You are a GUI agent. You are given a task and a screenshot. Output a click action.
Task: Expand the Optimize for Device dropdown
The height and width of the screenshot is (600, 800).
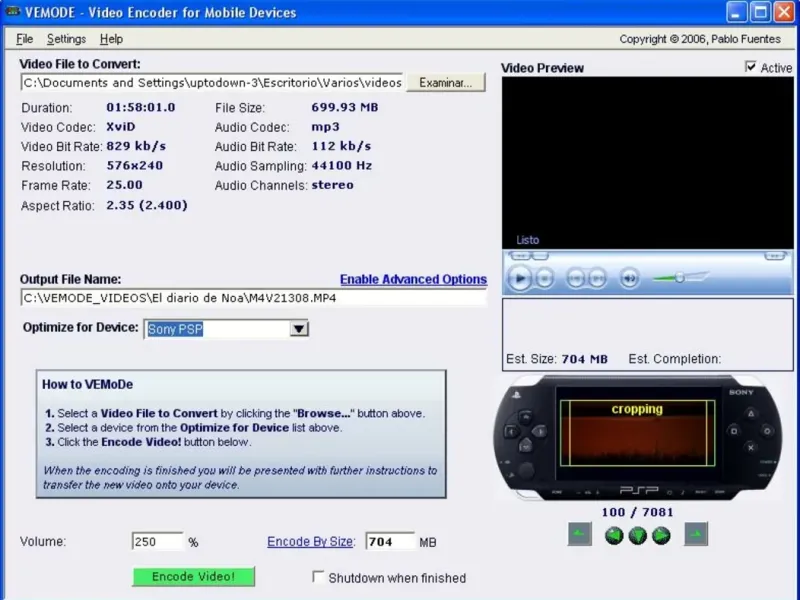click(298, 329)
